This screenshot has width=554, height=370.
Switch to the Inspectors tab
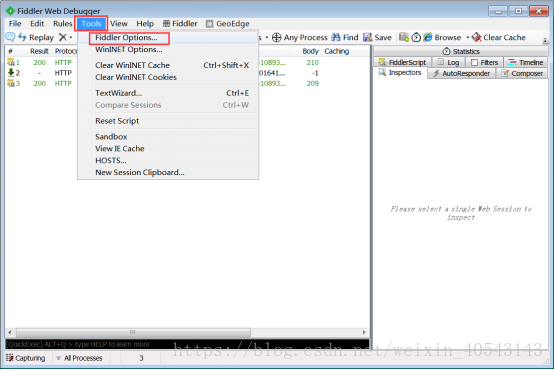tap(400, 72)
